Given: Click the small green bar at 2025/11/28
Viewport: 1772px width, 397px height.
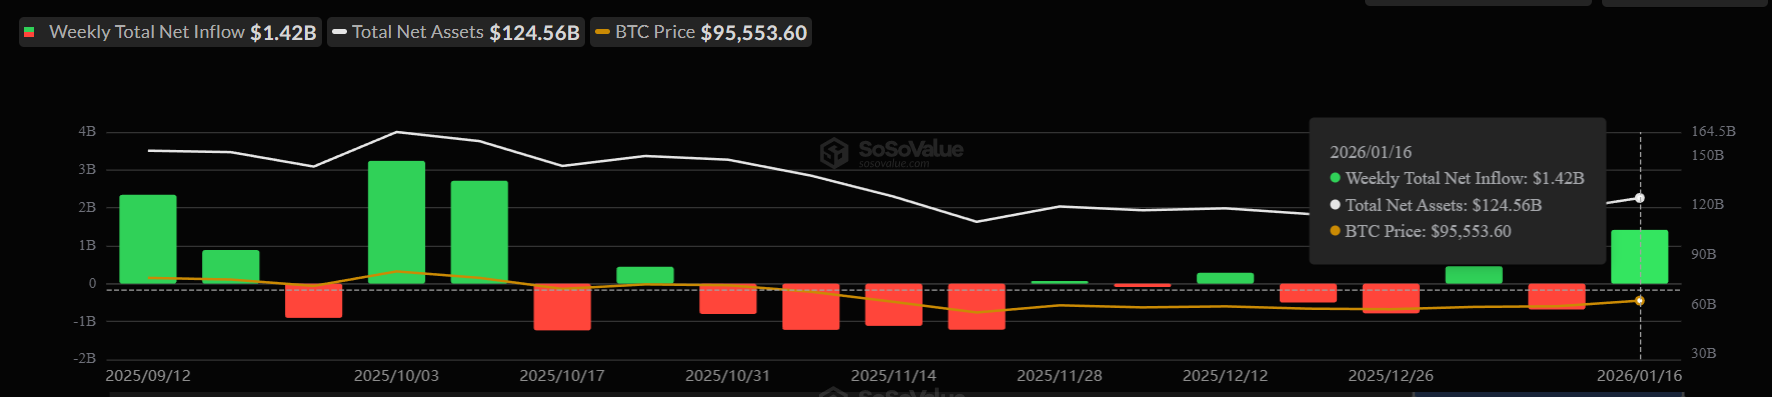Looking at the screenshot, I should tap(1060, 282).
